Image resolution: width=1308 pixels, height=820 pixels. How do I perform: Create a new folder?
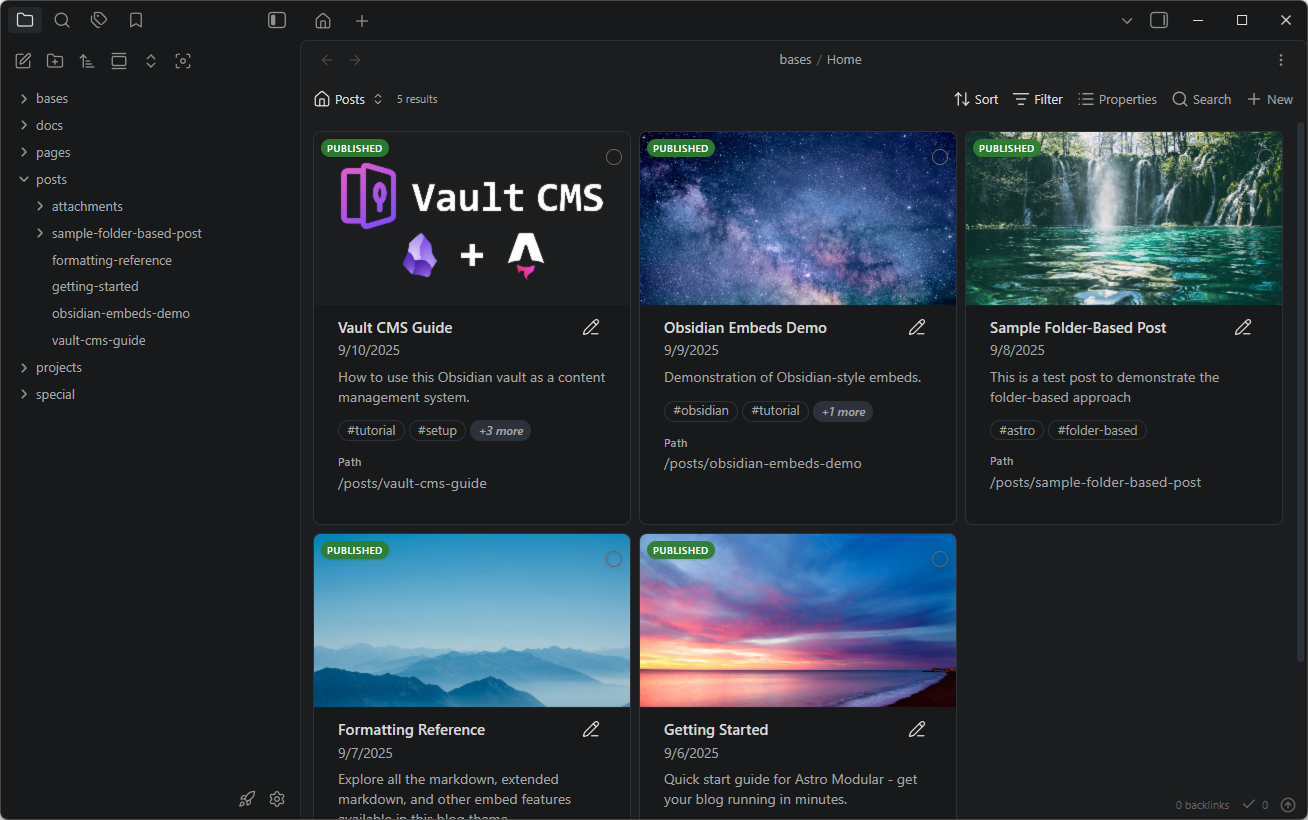[x=54, y=60]
